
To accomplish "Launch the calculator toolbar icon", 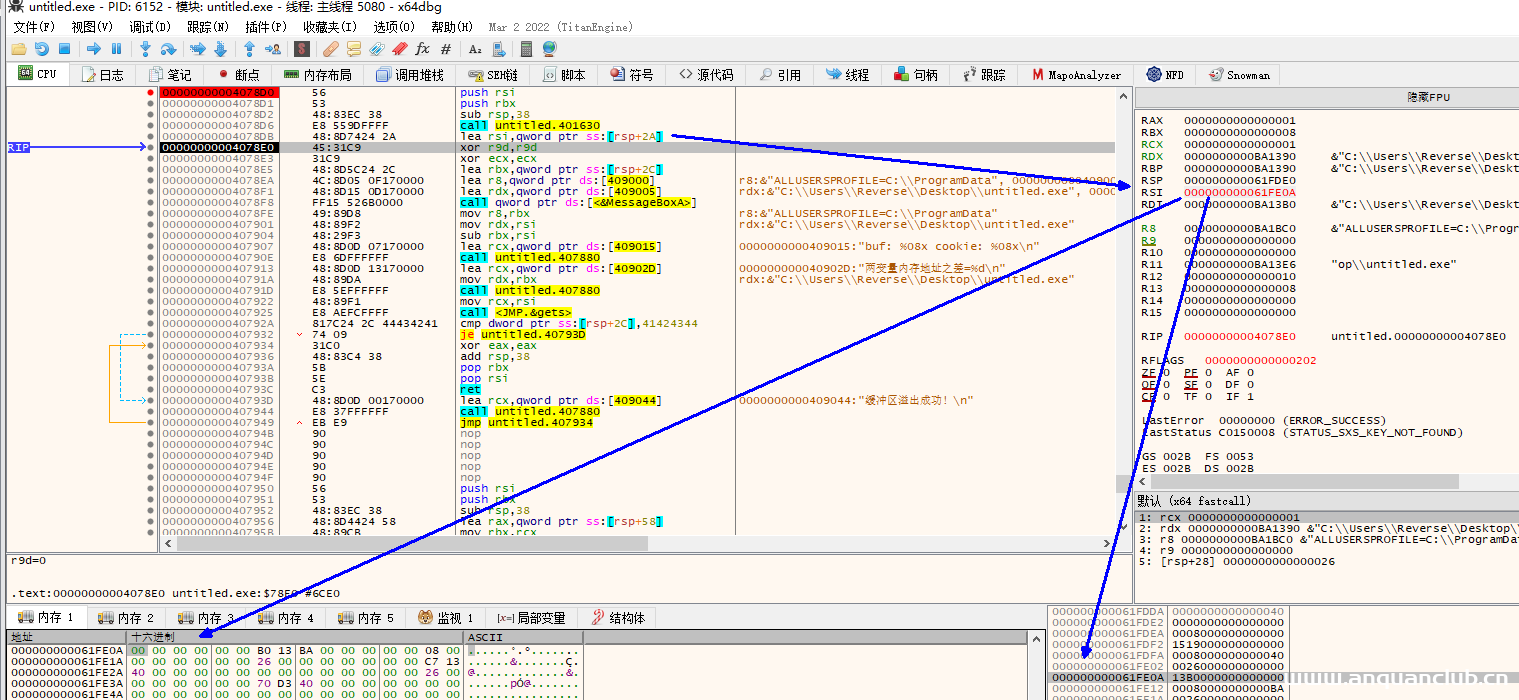I will click(x=526, y=49).
